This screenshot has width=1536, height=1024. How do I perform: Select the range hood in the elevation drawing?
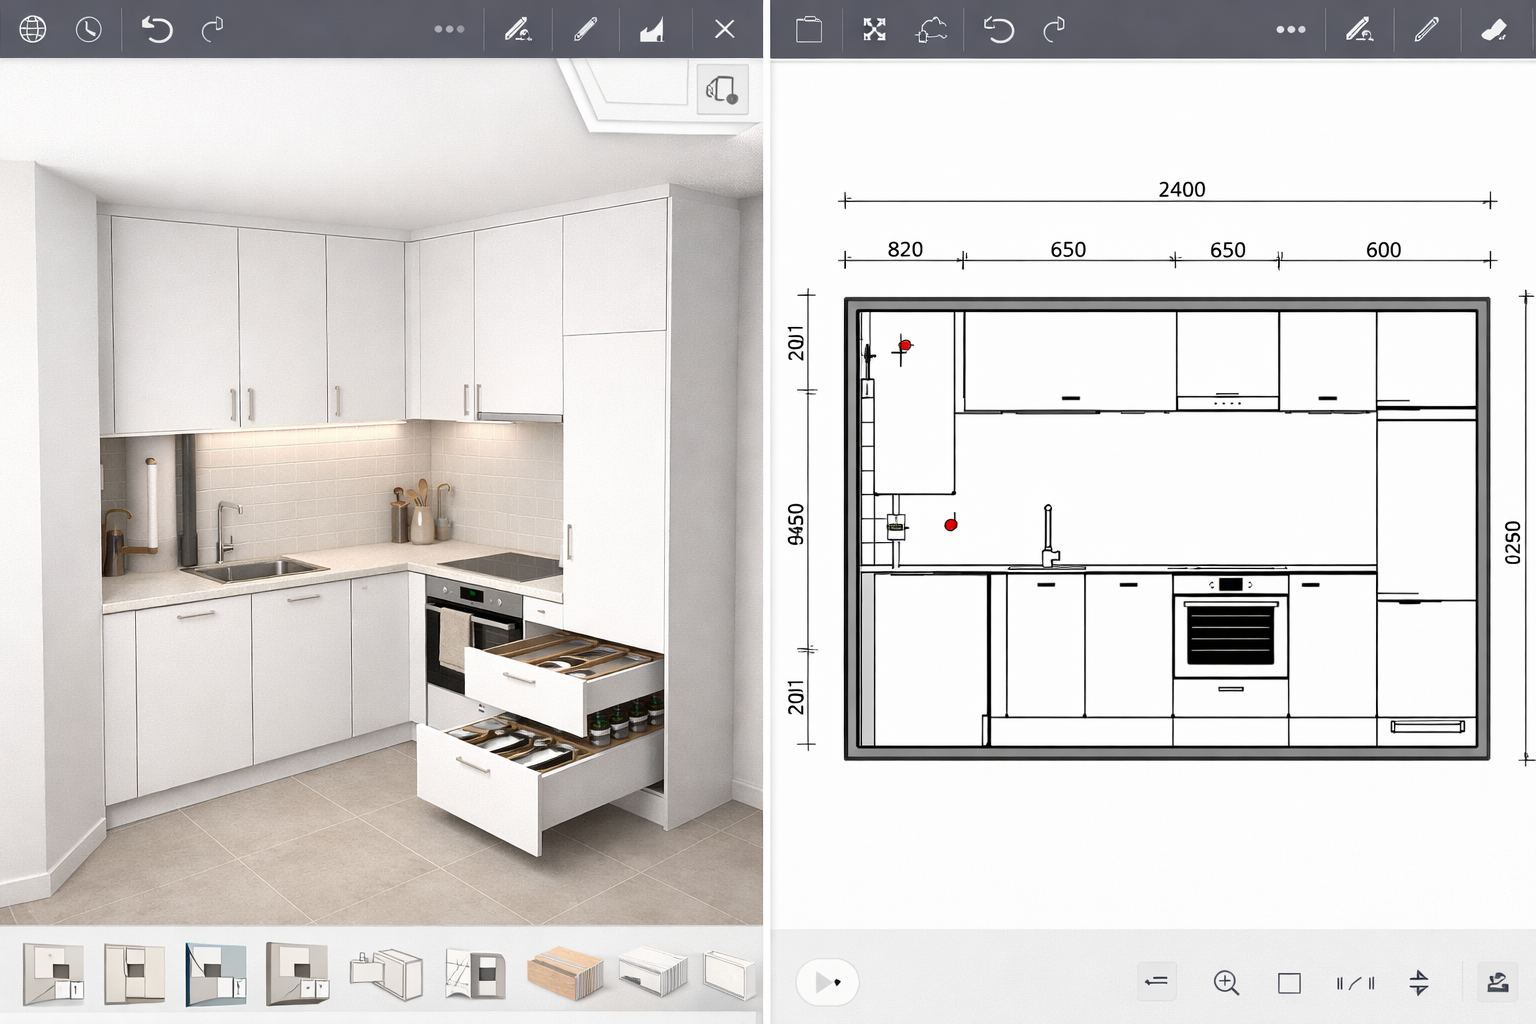[x=1228, y=402]
